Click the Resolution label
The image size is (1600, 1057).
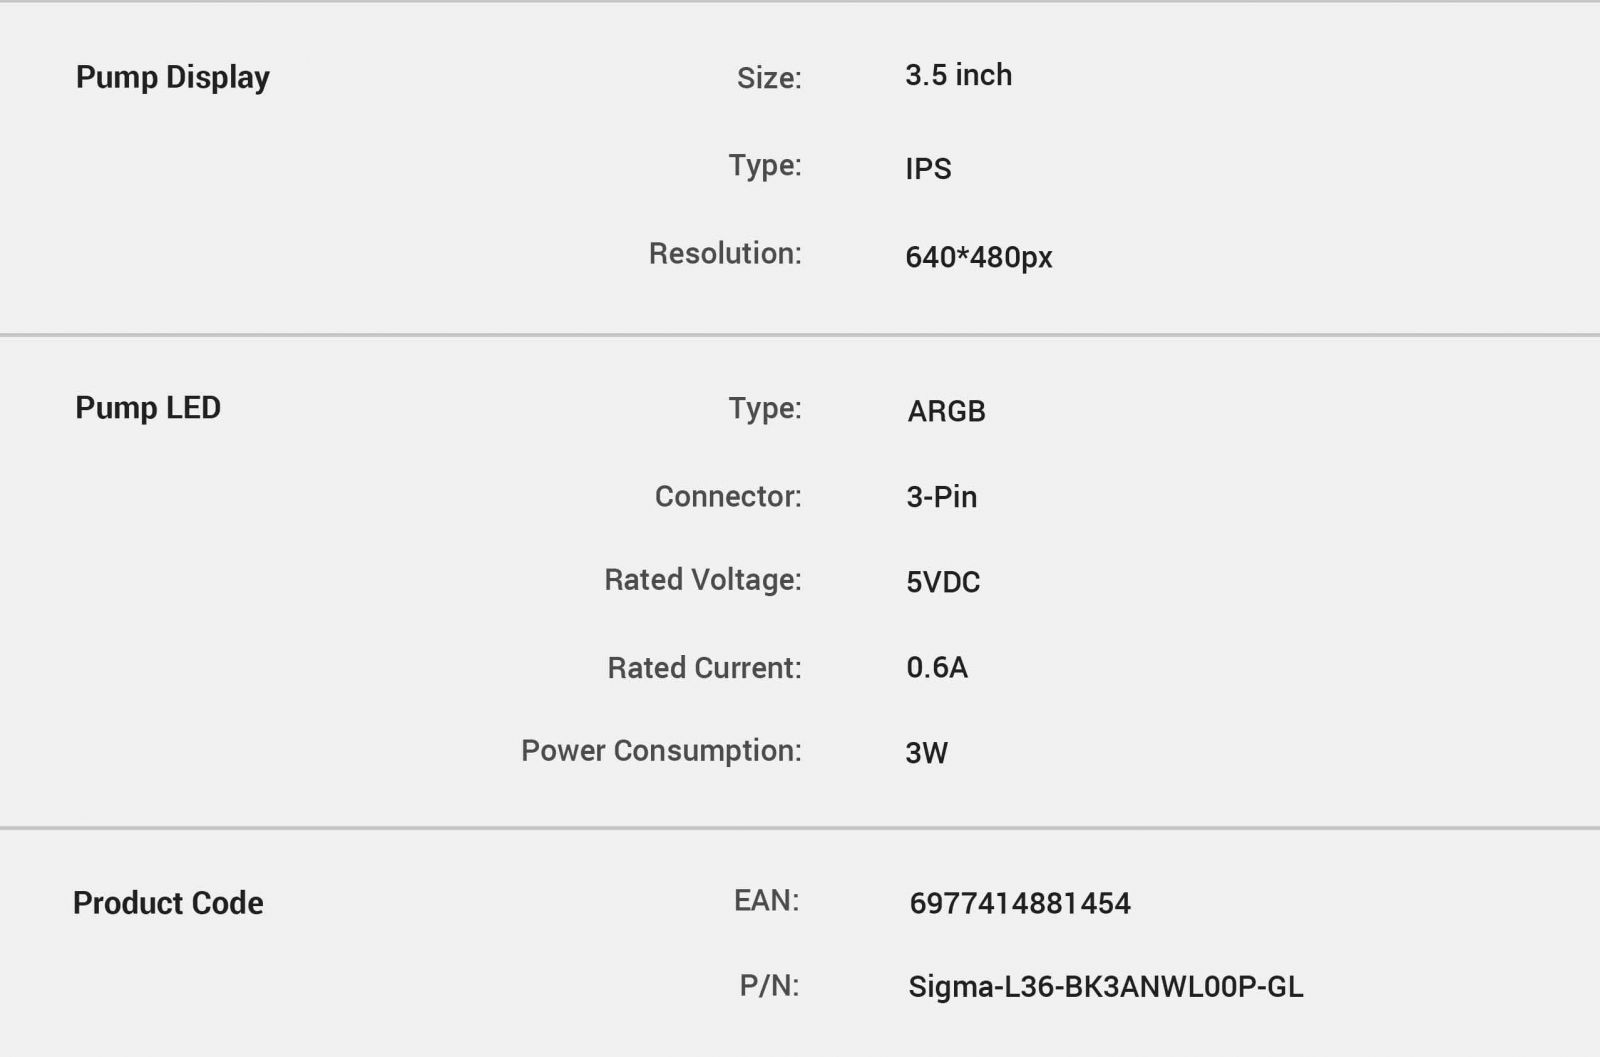(725, 254)
